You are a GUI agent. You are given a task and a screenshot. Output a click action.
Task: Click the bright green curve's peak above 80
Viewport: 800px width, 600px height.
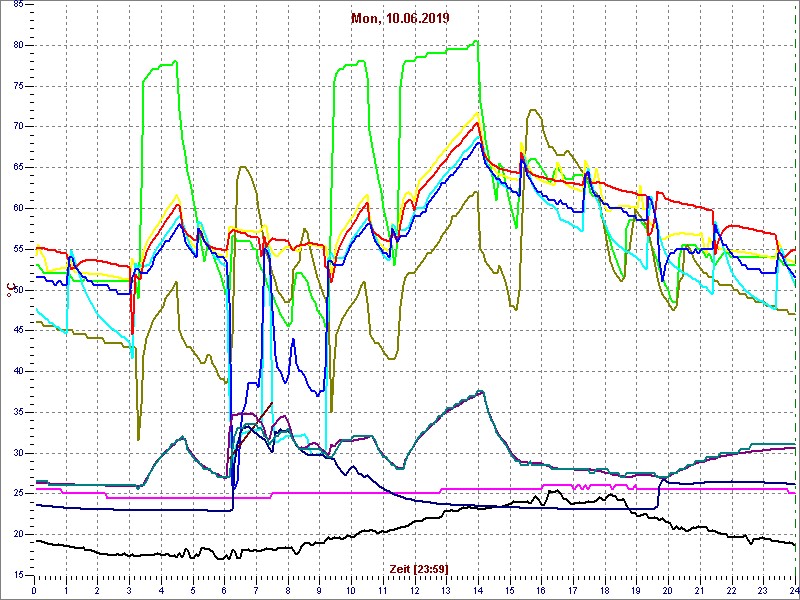click(477, 41)
